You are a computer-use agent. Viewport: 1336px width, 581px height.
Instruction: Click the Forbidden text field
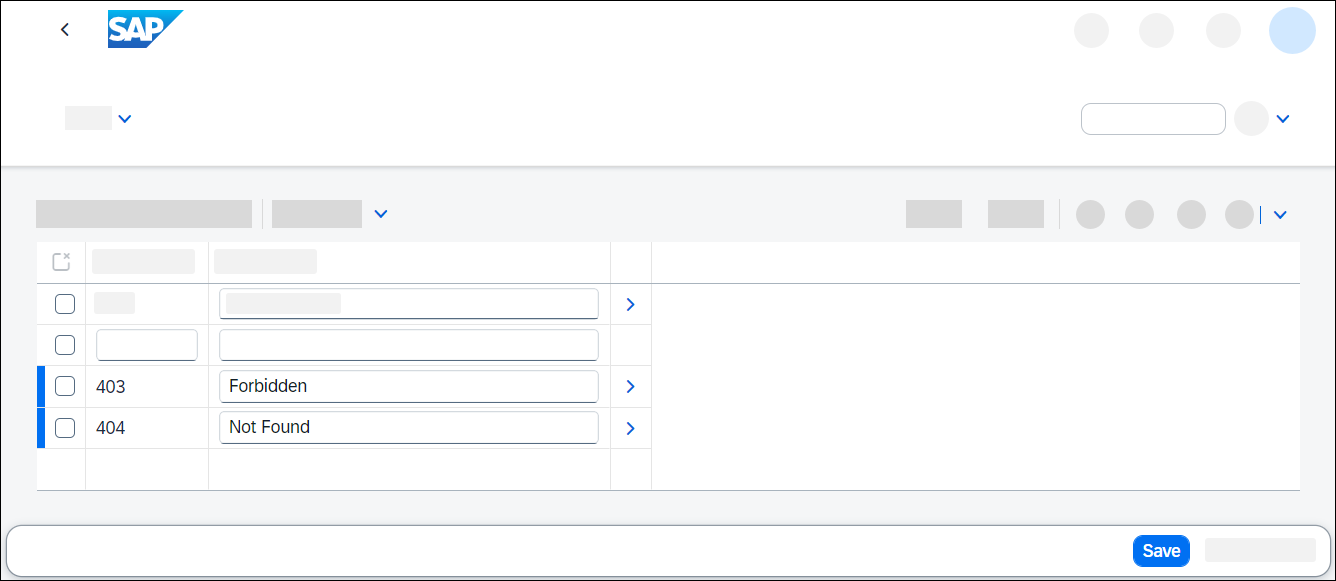click(409, 386)
